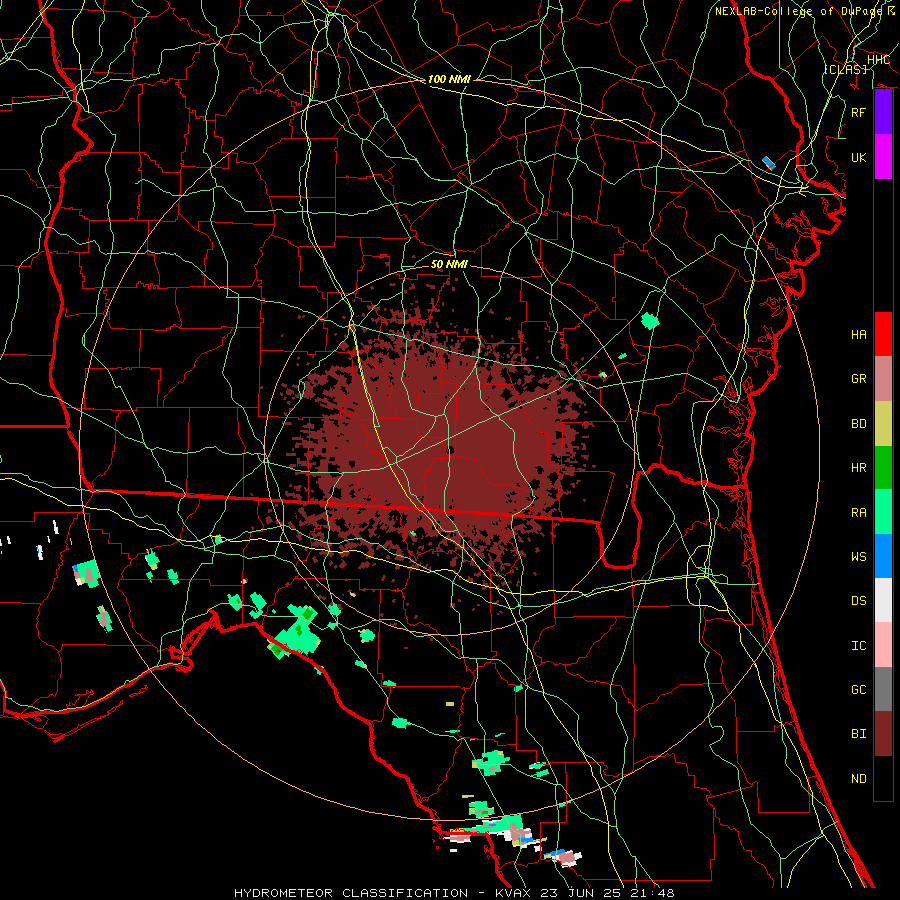Click the 100 NMI range ring label

(449, 79)
